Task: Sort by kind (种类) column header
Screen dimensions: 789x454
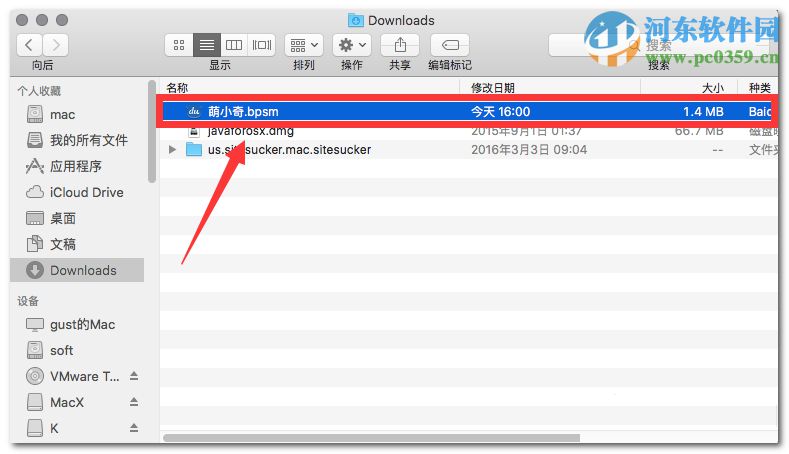Action: point(758,88)
